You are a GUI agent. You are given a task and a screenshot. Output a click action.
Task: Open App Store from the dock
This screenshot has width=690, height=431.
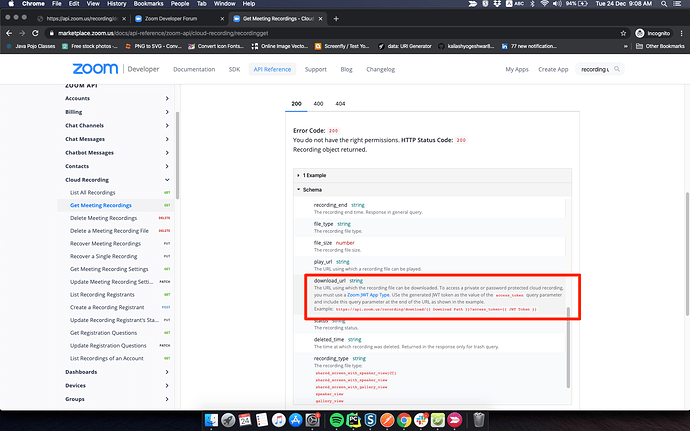point(295,420)
